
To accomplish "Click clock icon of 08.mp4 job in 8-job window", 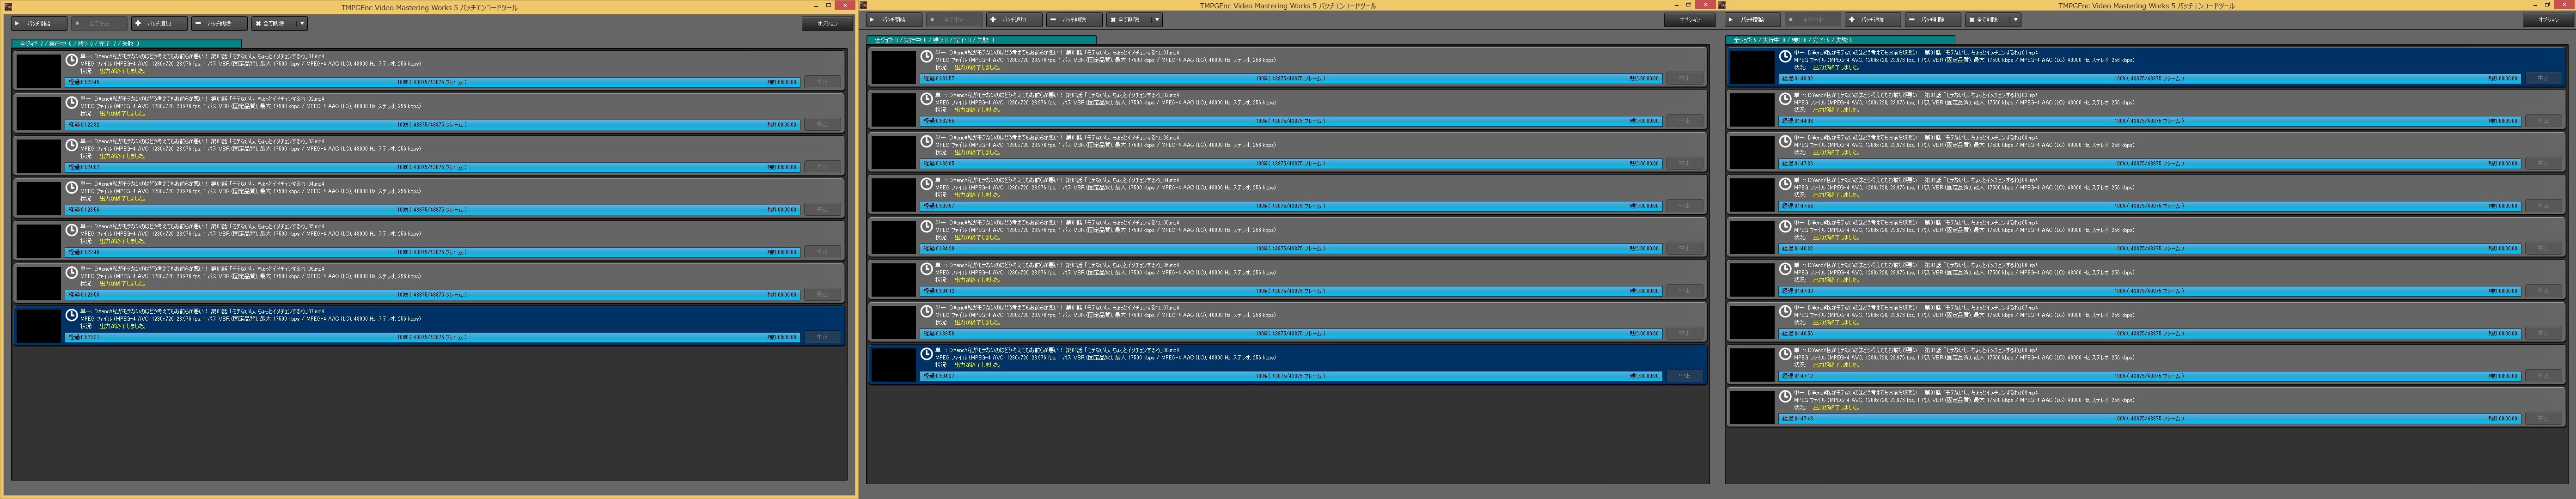I will [927, 354].
